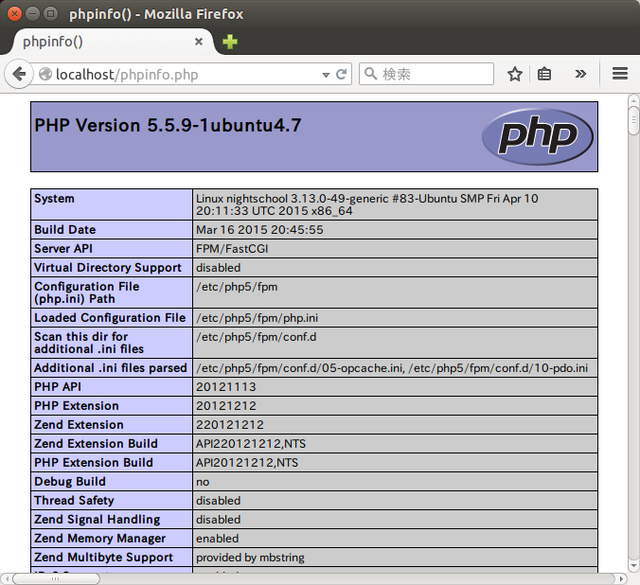Click the PHP Extension Build label
Viewport: 640px width, 585px height.
(93, 463)
